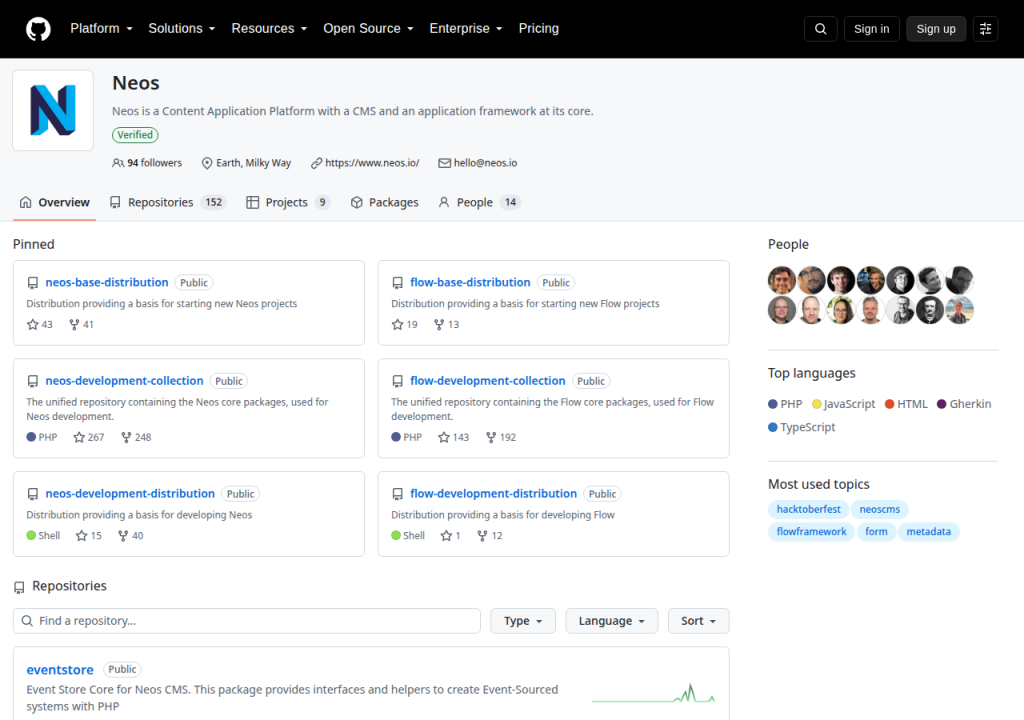Image resolution: width=1024 pixels, height=720 pixels.
Task: Filter by PHP in Top languages
Action: coord(785,404)
